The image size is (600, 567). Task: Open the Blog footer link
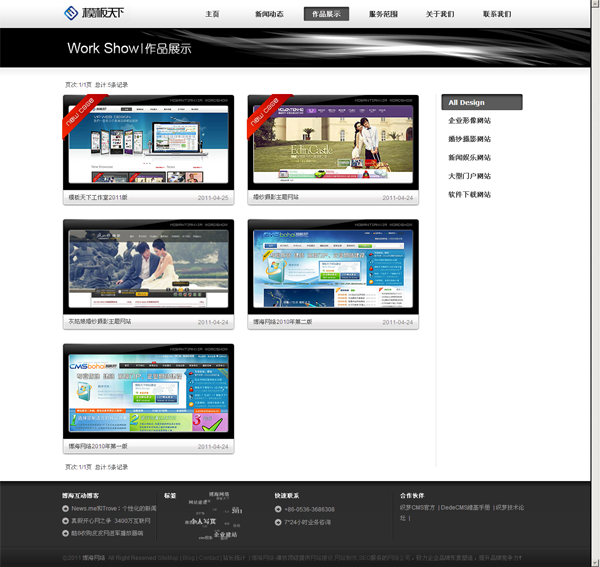pos(189,558)
